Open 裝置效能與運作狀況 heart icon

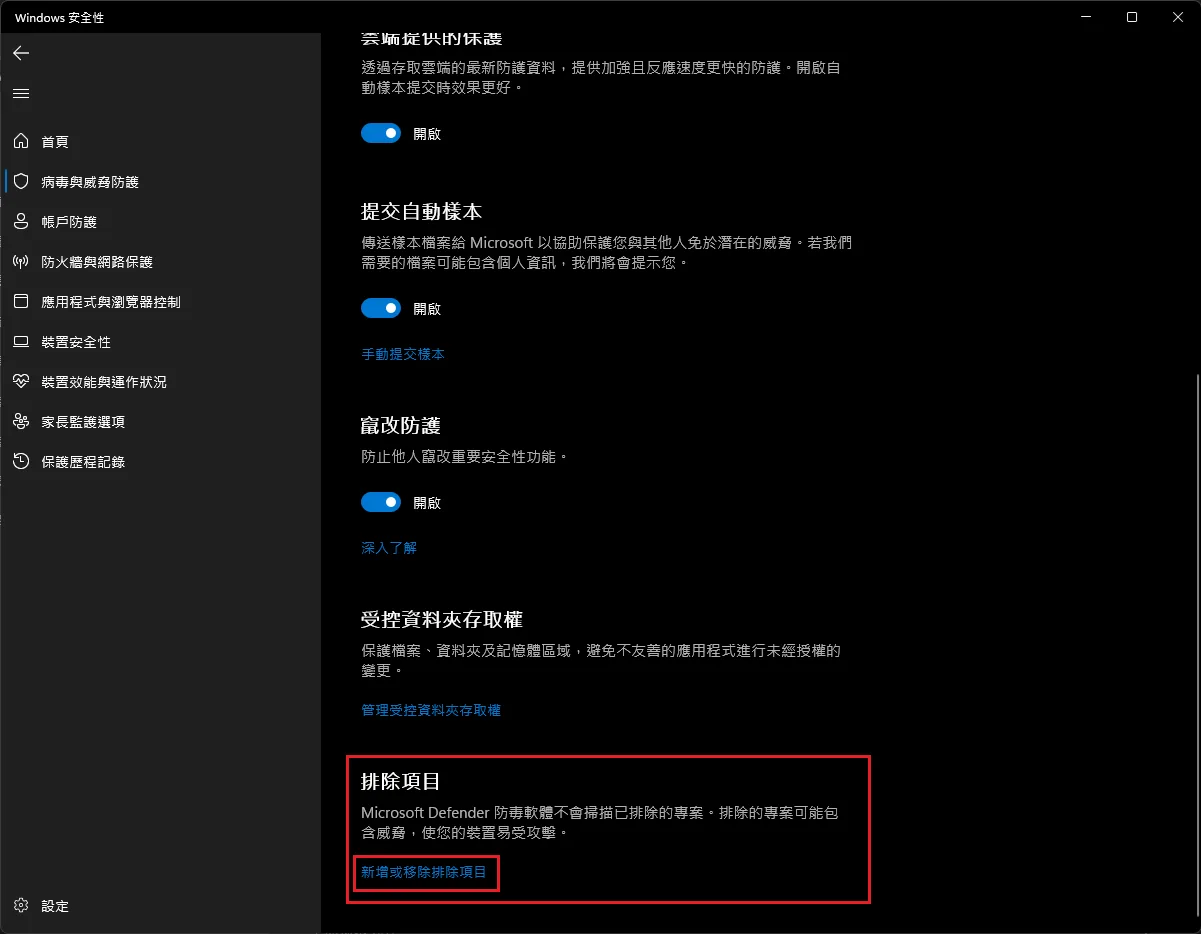point(21,382)
